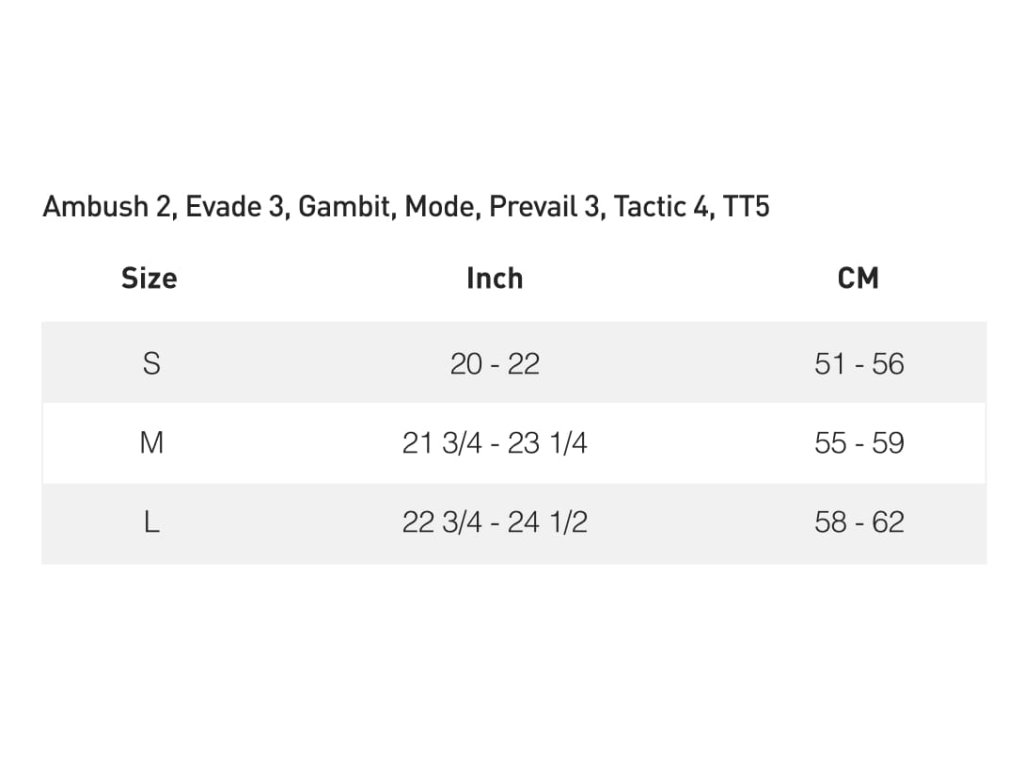The image size is (1024, 768).
Task: Select the S size cell
Action: [152, 363]
